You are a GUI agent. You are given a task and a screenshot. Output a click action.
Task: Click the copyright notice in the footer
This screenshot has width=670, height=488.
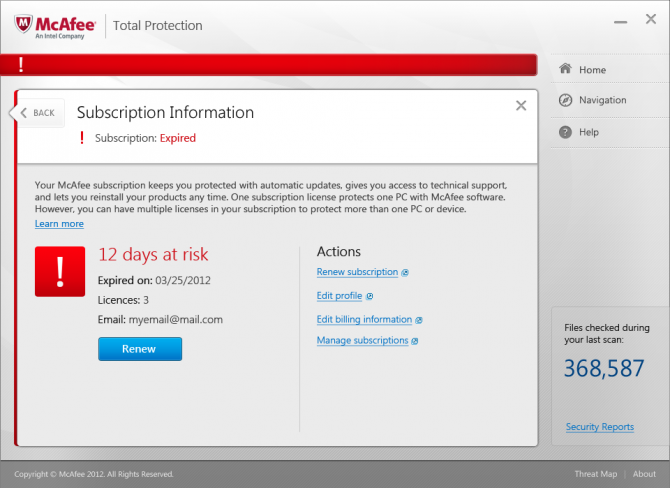click(x=94, y=474)
